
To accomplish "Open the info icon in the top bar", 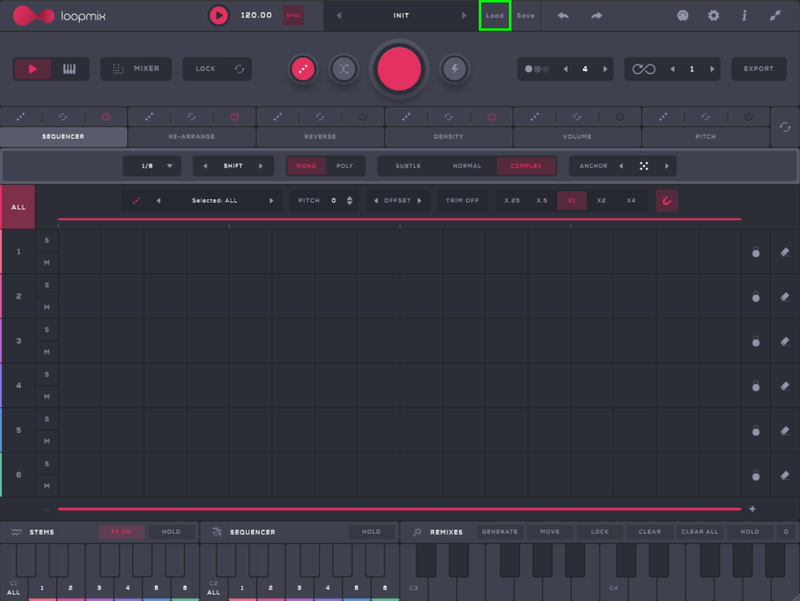I will [x=744, y=16].
